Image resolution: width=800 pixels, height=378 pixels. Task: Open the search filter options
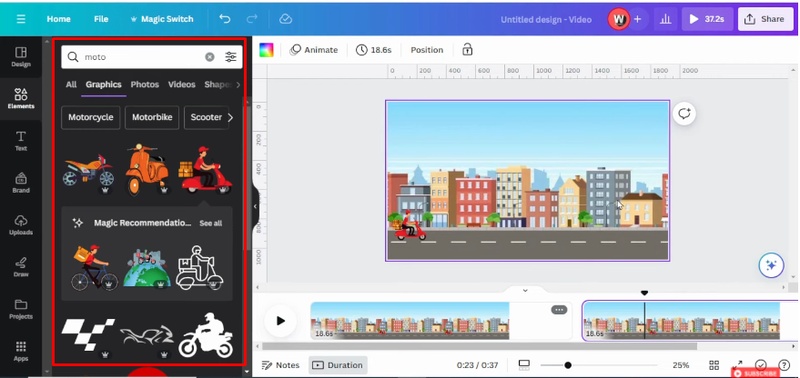click(x=231, y=57)
